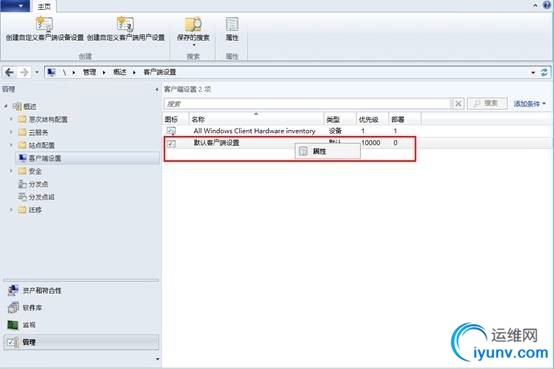
Task: Click 客户端设置 in the breadcrumb path
Action: tap(160, 72)
